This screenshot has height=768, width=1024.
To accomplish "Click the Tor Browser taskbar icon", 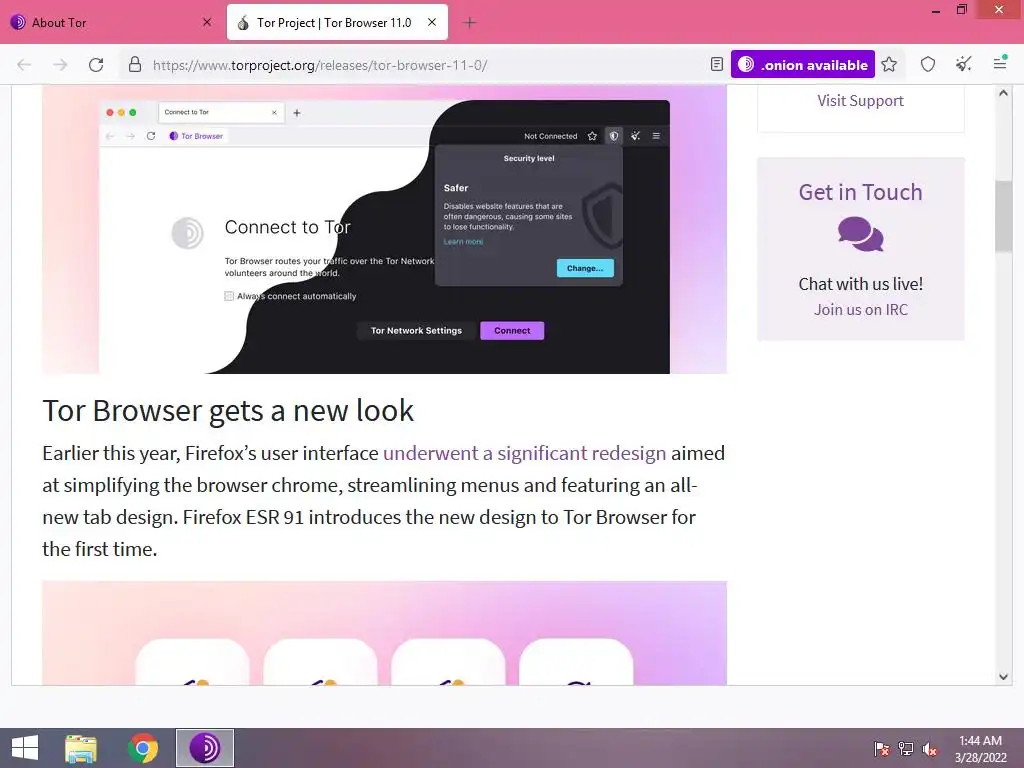I will (205, 748).
